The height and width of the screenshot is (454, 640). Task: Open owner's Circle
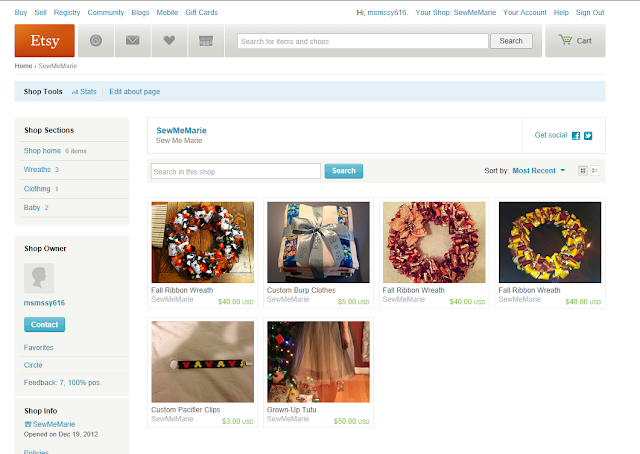pos(33,365)
